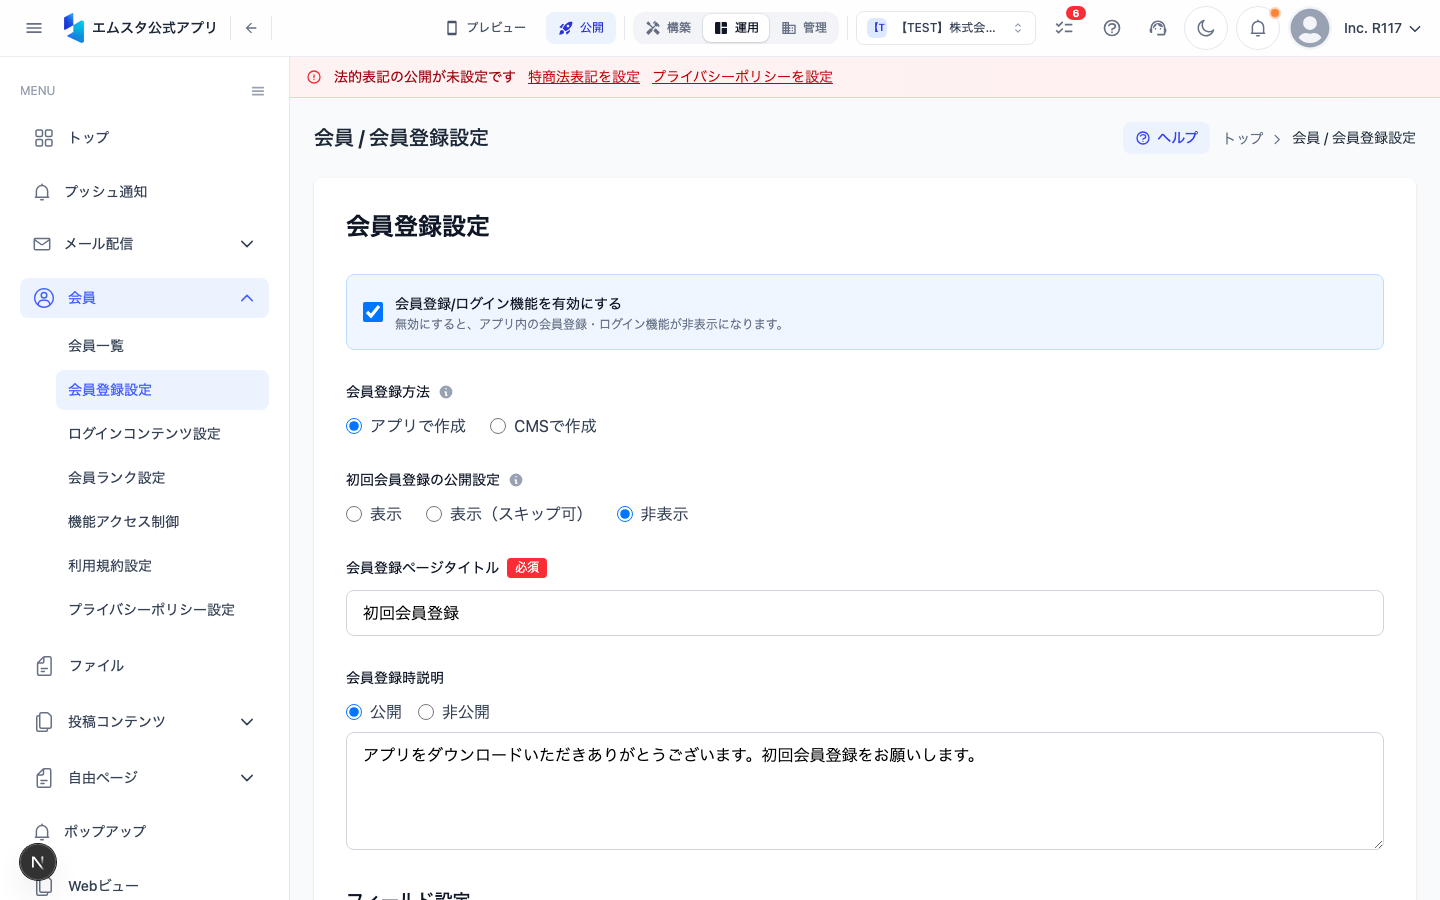1440x900 pixels.
Task: Select 公開 for 会員登録時説明
Action: point(354,712)
